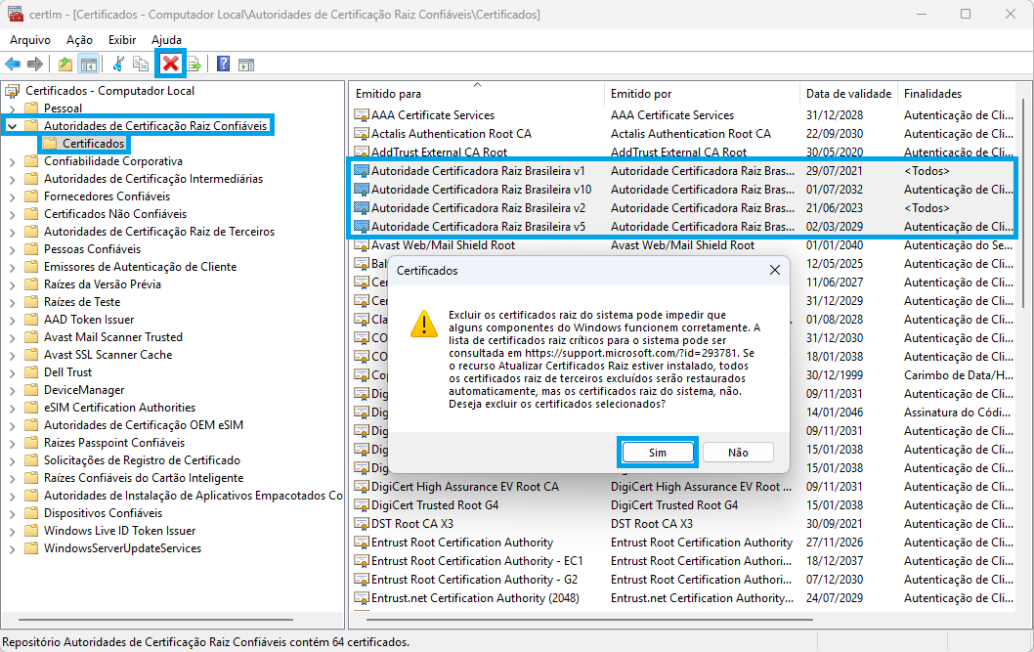Image resolution: width=1034 pixels, height=652 pixels.
Task: Click Não to cancel deletion
Action: (x=738, y=452)
